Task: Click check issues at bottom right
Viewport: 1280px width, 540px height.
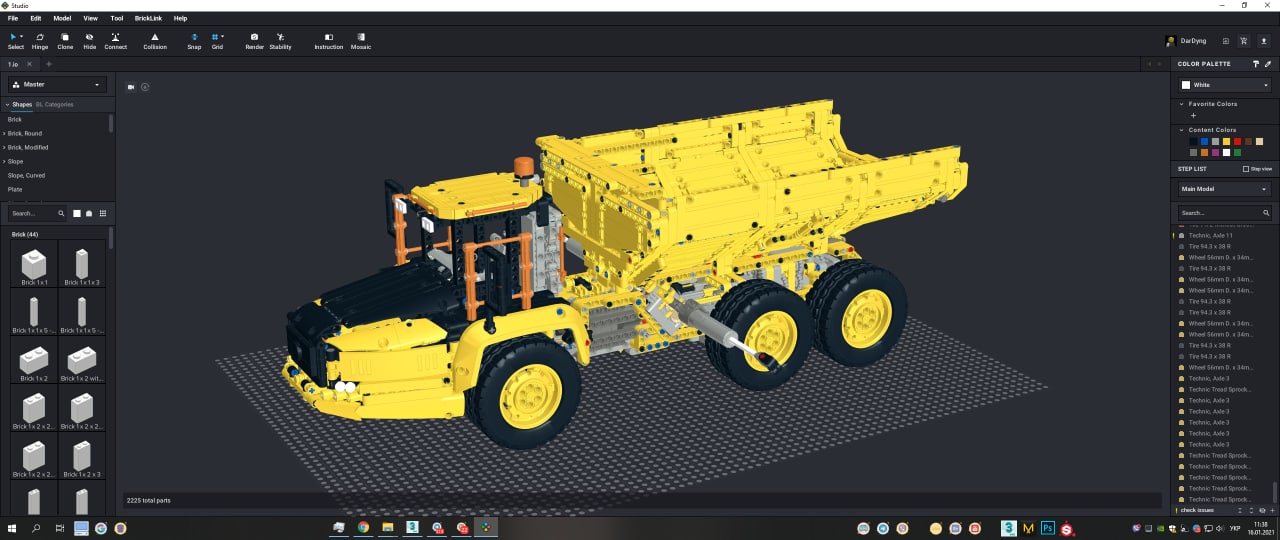Action: coord(1197,510)
